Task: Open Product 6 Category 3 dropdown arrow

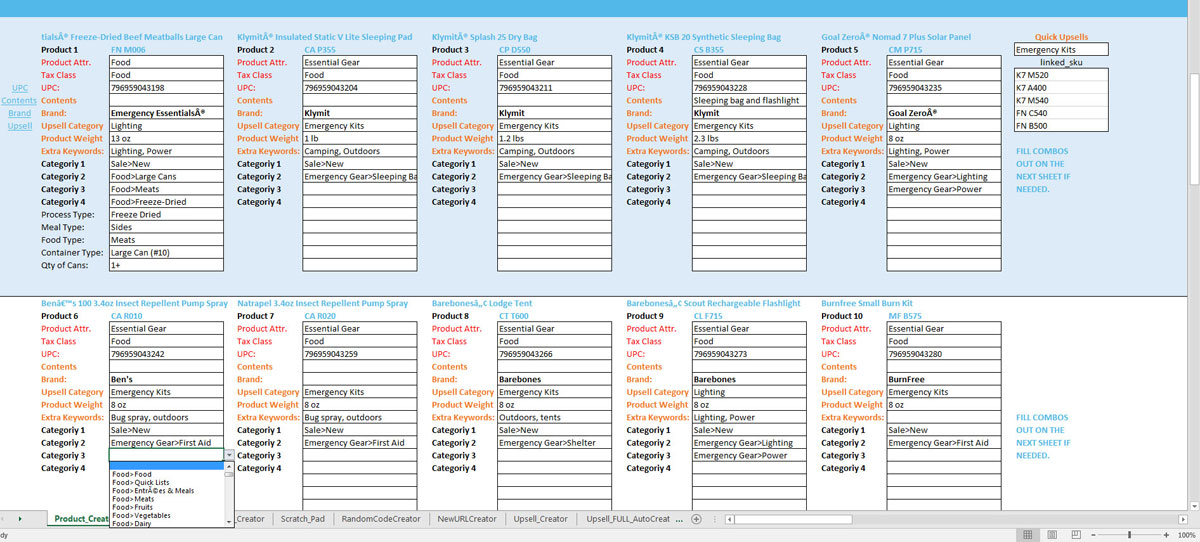Action: pyautogui.click(x=230, y=455)
